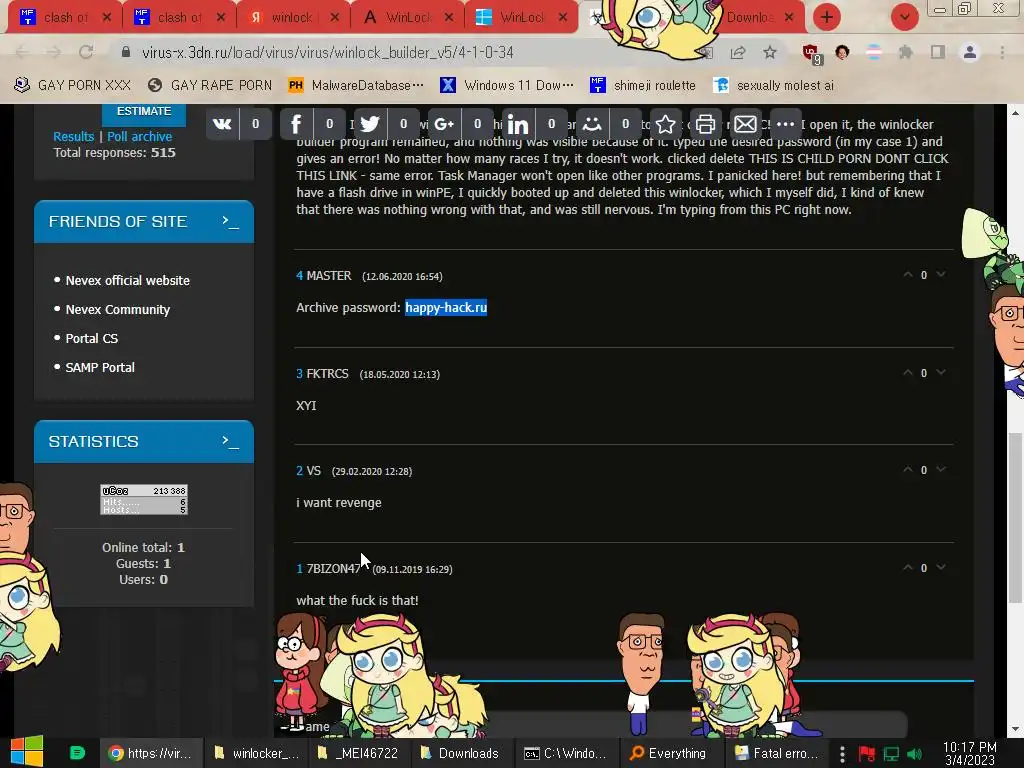This screenshot has height=768, width=1024.
Task: Open a new tab with plus button
Action: click(827, 17)
